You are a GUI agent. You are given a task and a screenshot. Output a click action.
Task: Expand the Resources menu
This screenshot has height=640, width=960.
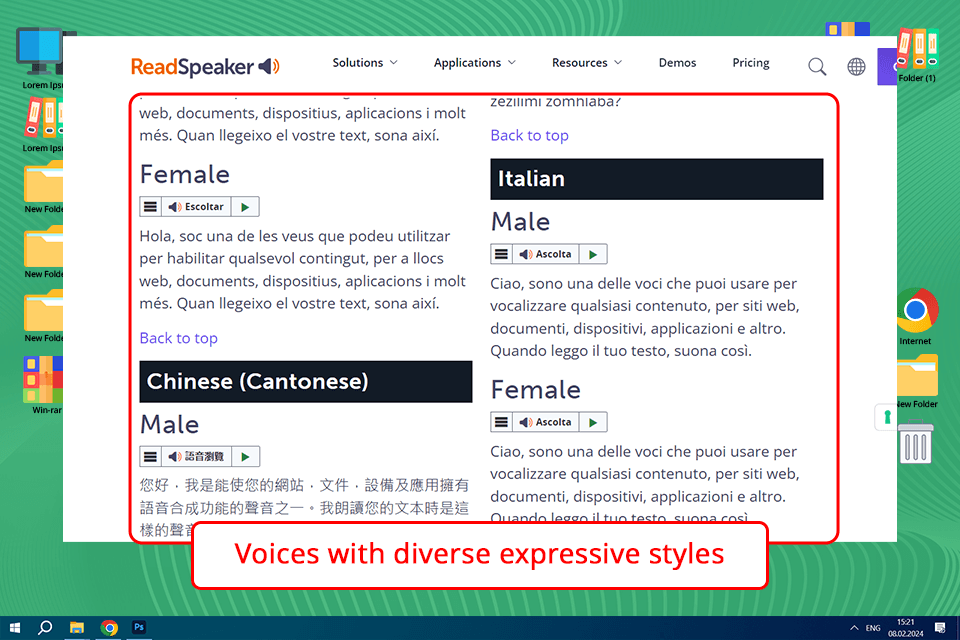coord(587,62)
